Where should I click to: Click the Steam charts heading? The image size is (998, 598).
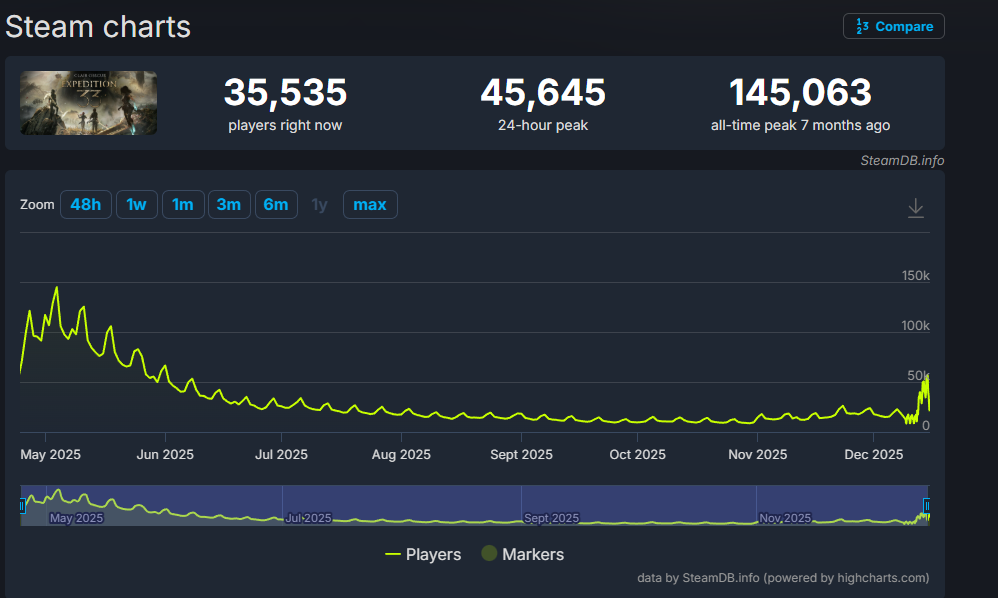pyautogui.click(x=98, y=27)
